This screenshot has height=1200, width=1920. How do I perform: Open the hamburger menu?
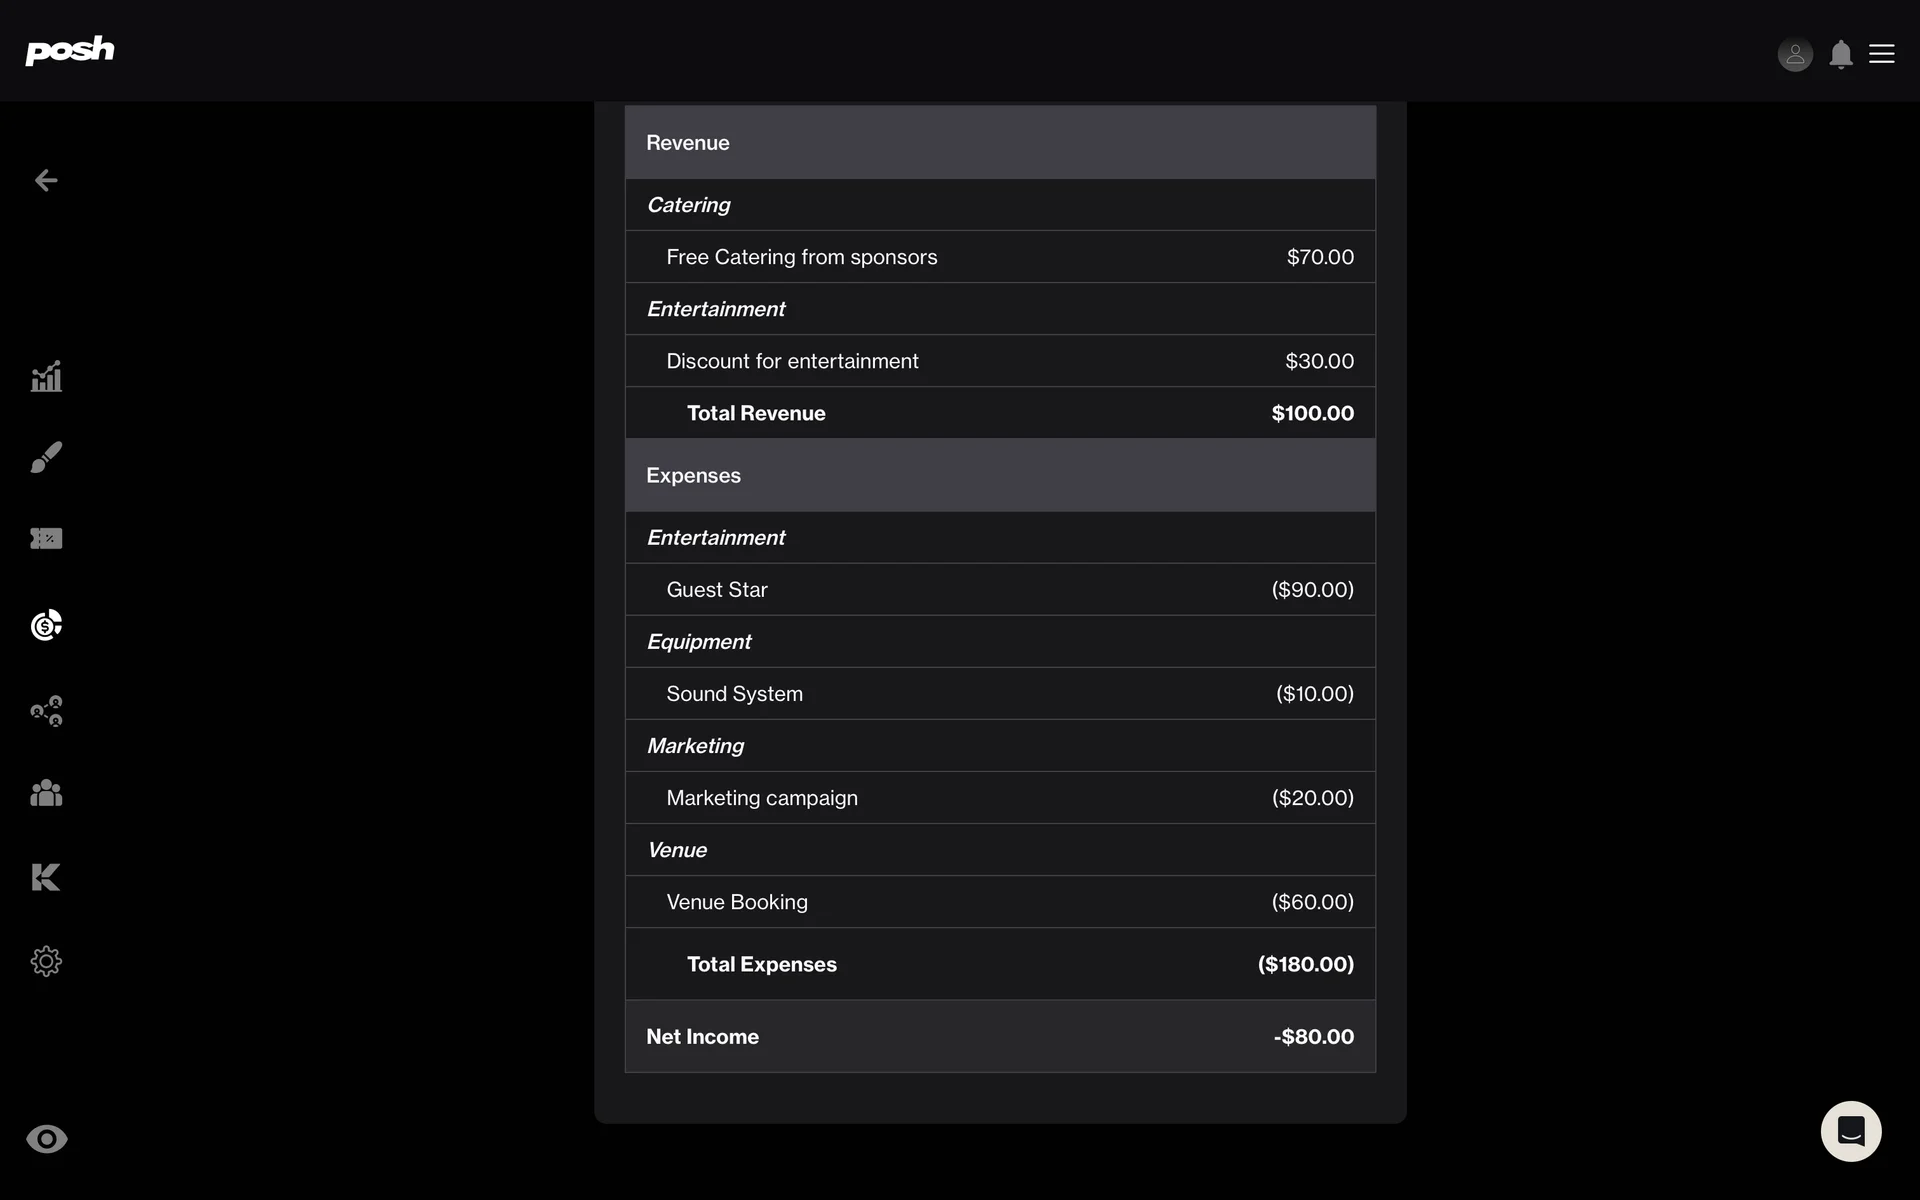coord(1882,54)
